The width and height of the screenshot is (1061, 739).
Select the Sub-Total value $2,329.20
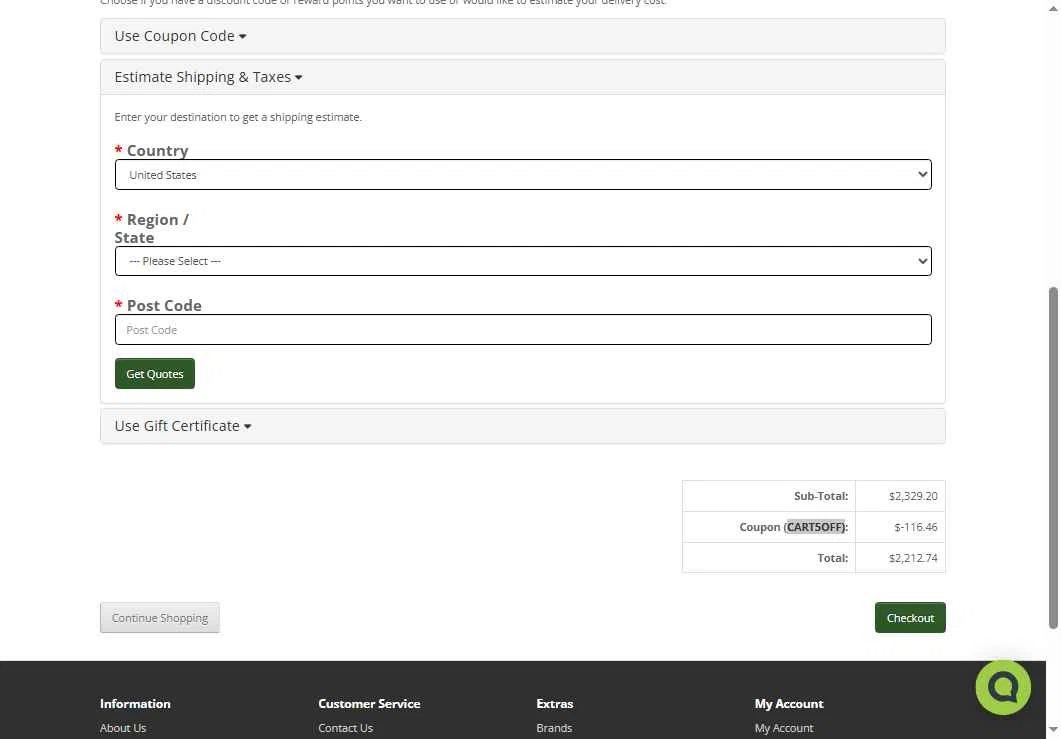(913, 496)
